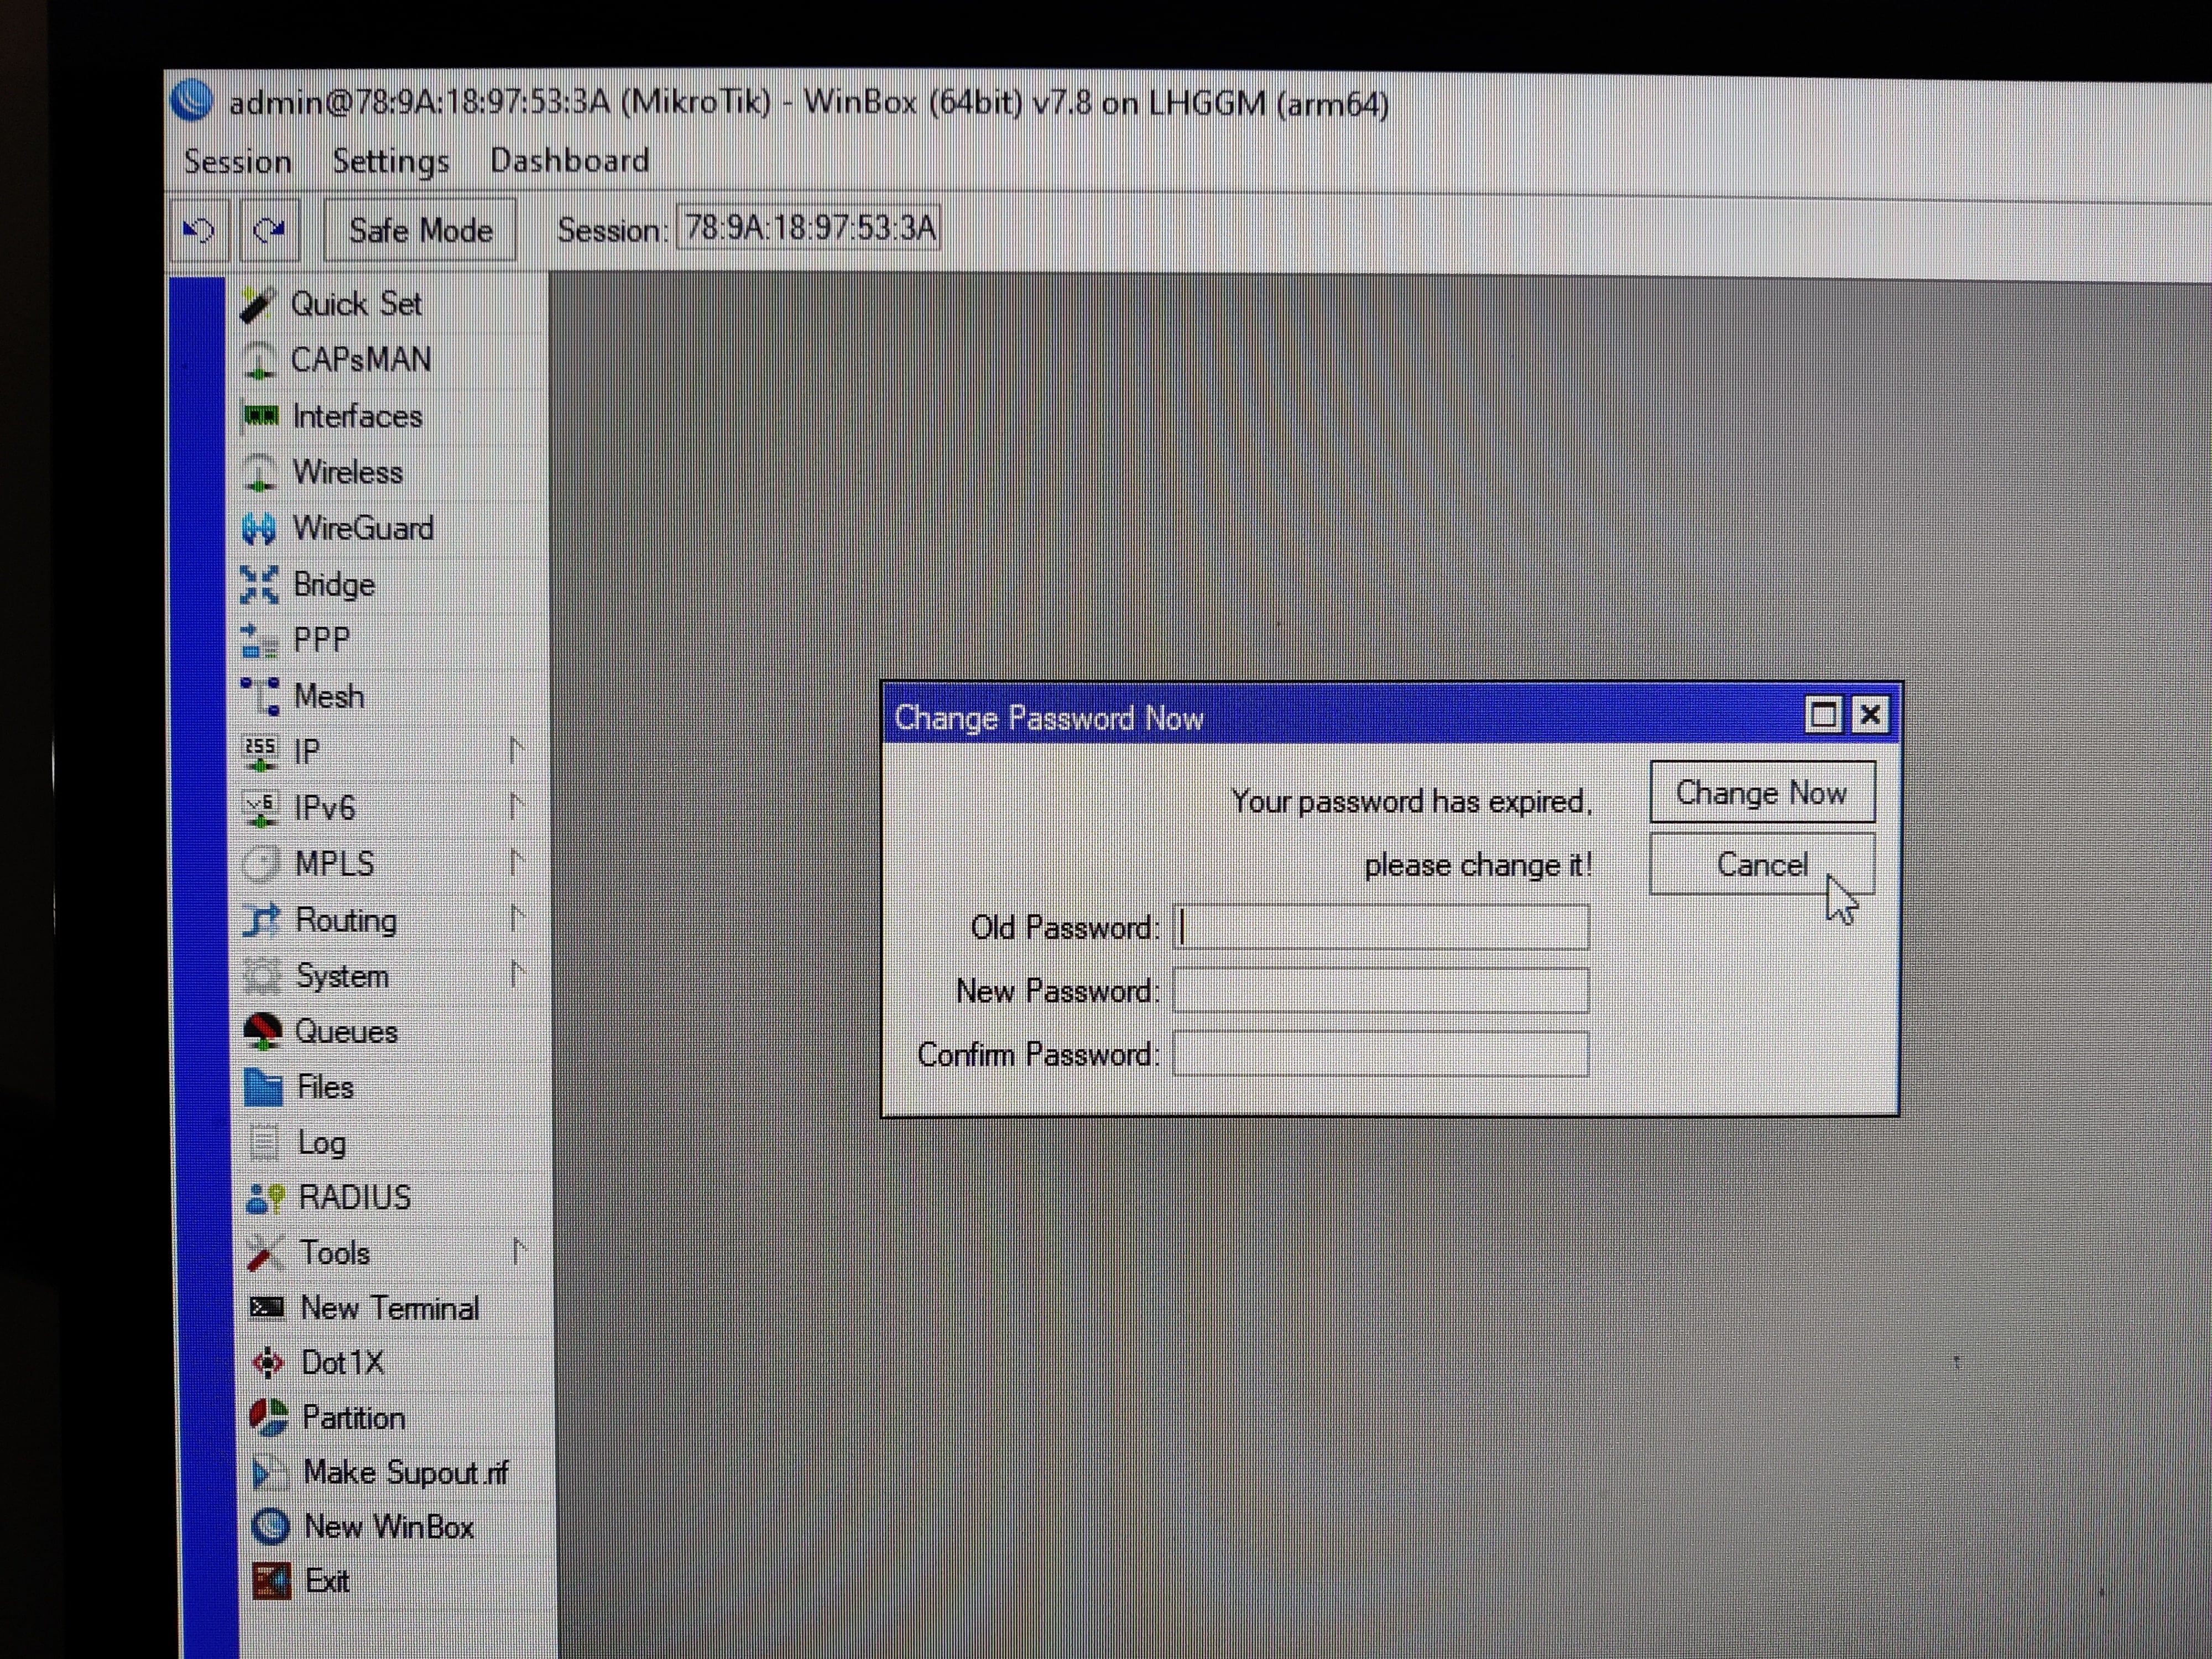2212x1659 pixels.
Task: Click the Redo arrow toolbar button
Action: [x=269, y=230]
